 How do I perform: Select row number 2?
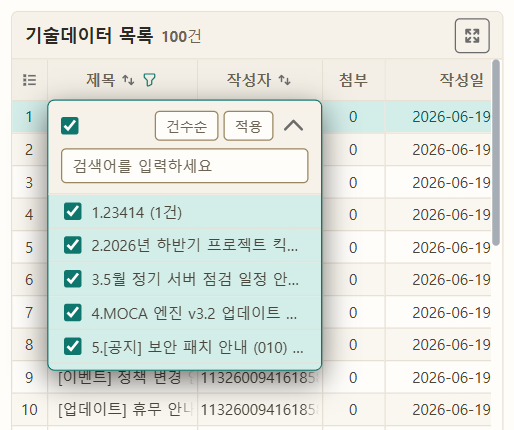pyautogui.click(x=29, y=150)
